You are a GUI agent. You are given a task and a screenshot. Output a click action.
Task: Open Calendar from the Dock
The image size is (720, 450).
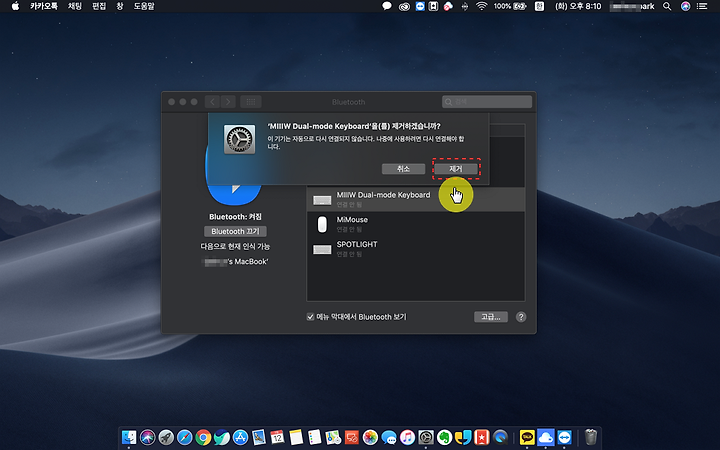(277, 437)
